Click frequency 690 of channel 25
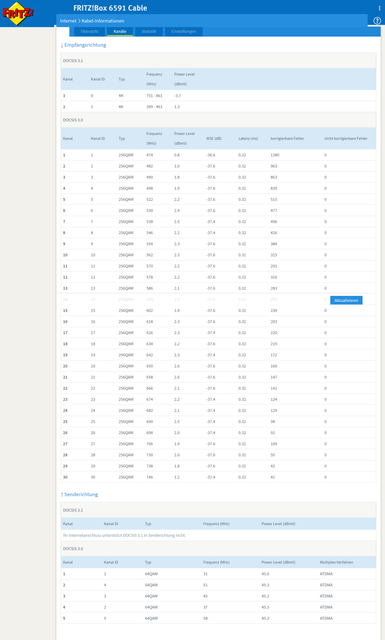385x640 pixels. [x=149, y=422]
